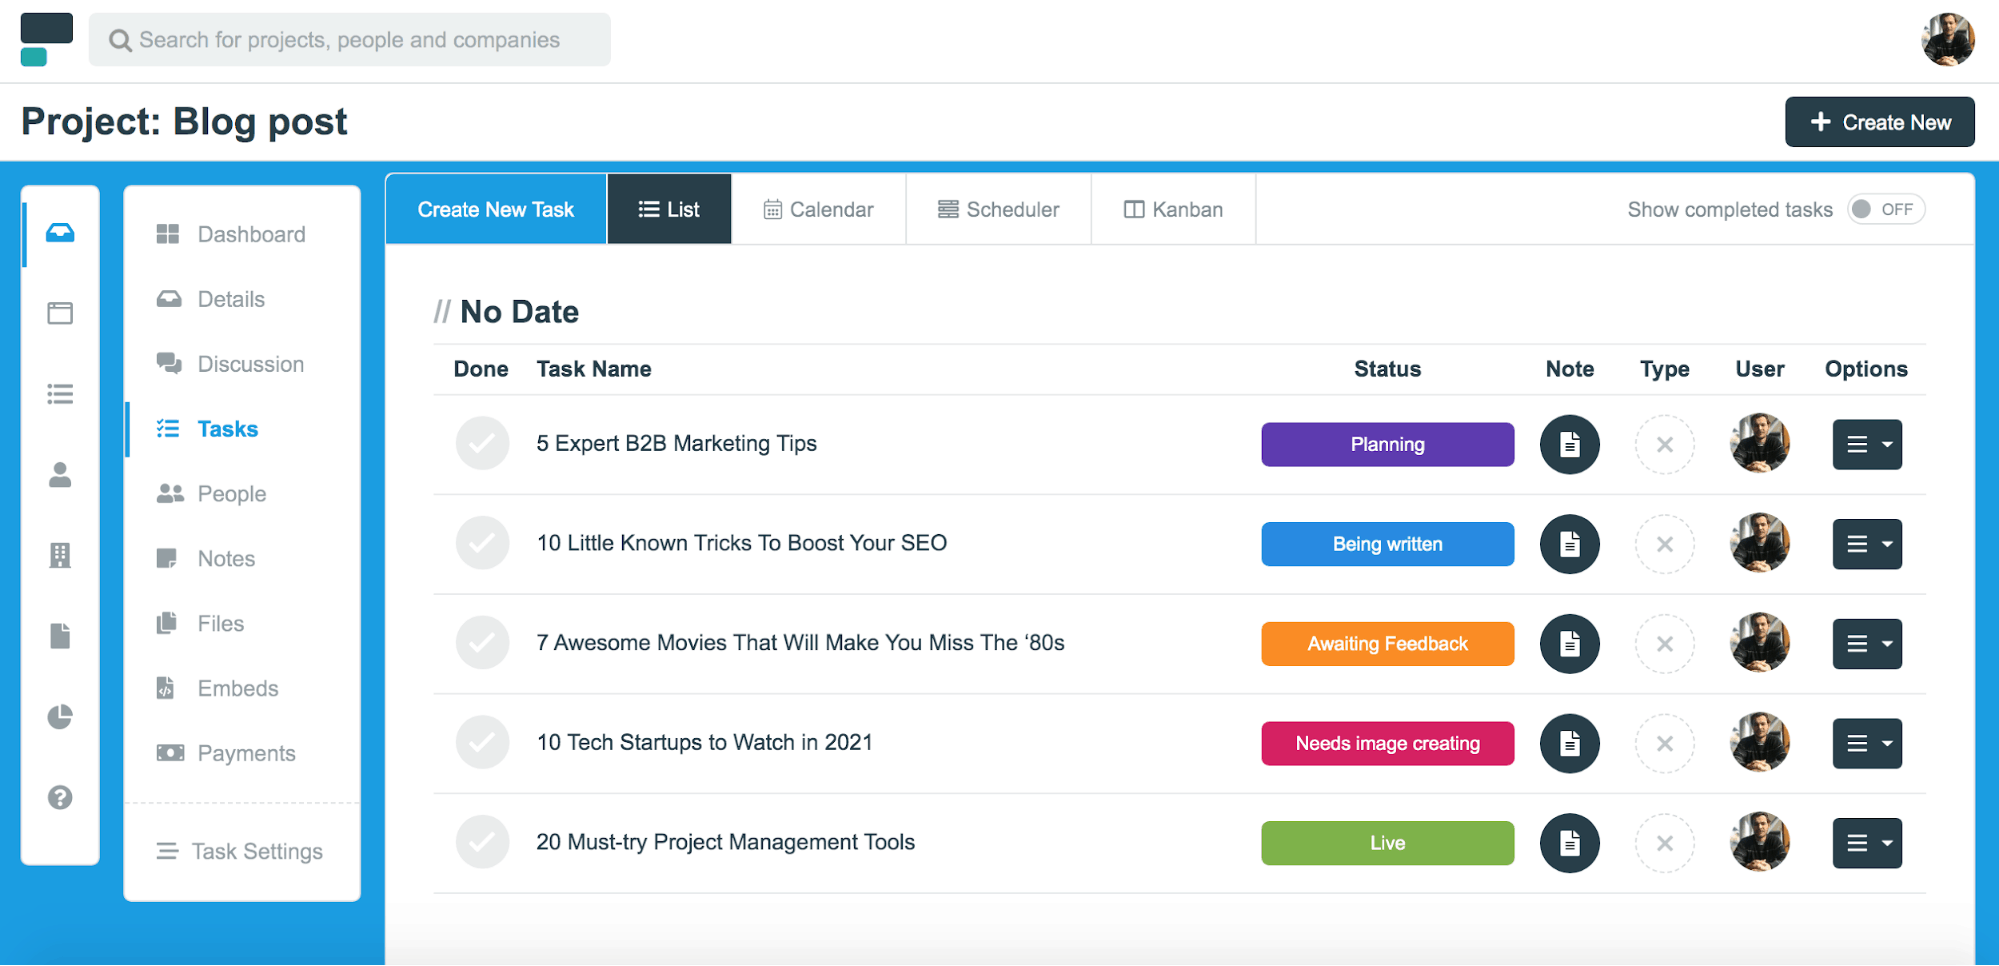Click the Create New button
The image size is (1999, 966).
1879,122
